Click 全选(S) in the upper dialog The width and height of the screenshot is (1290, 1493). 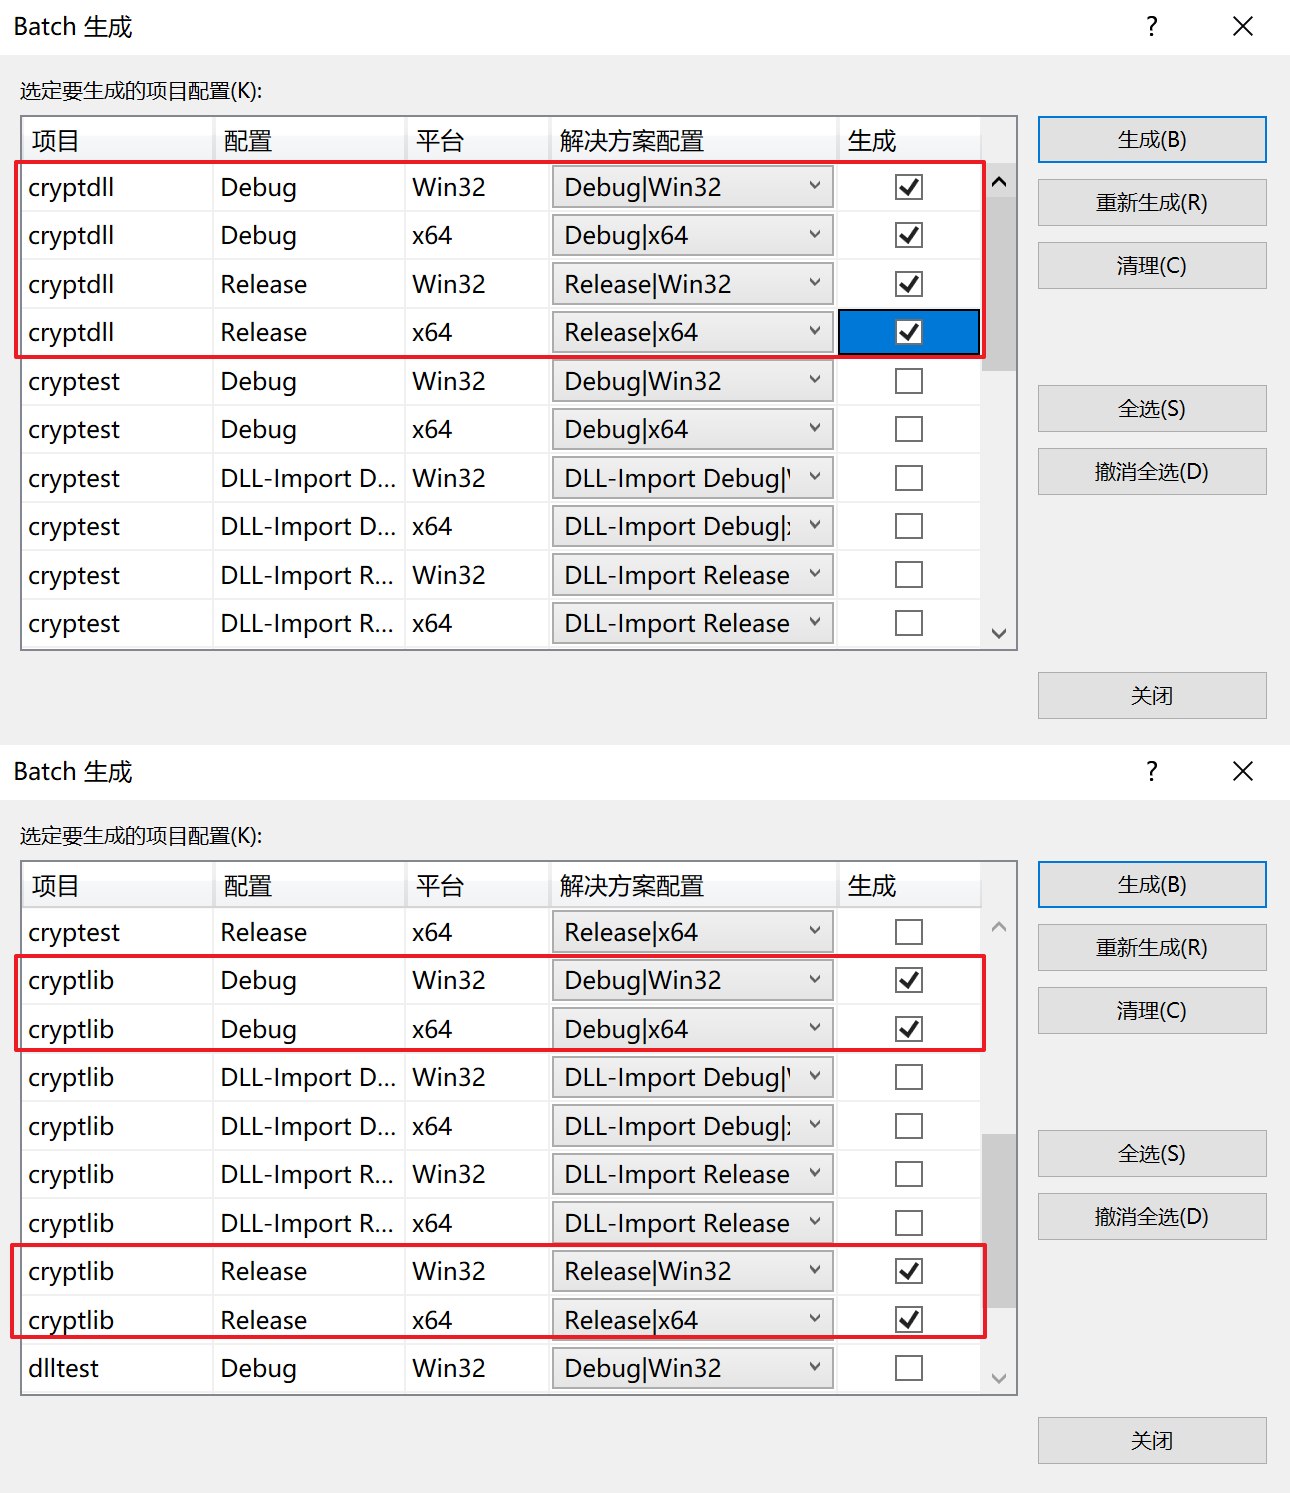pyautogui.click(x=1151, y=409)
